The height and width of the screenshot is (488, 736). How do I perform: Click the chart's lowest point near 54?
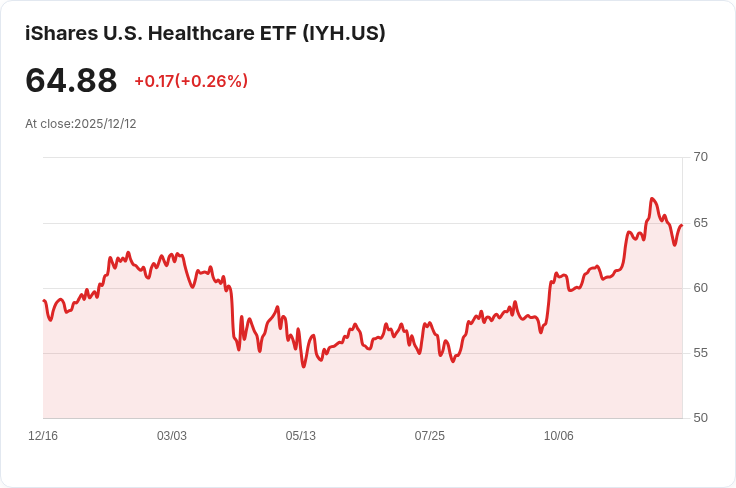tap(303, 366)
